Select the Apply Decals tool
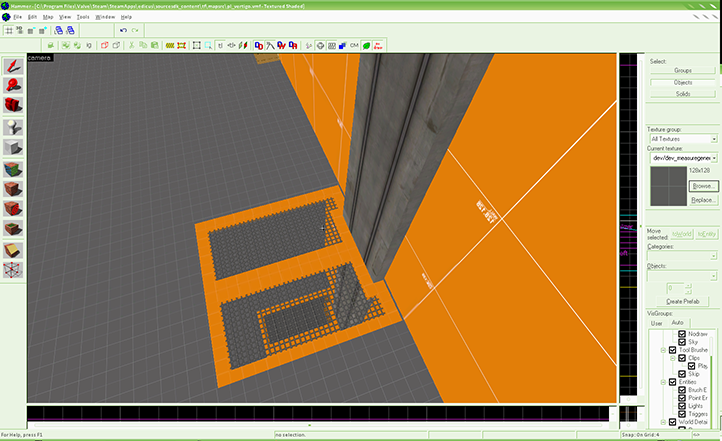 coord(13,209)
